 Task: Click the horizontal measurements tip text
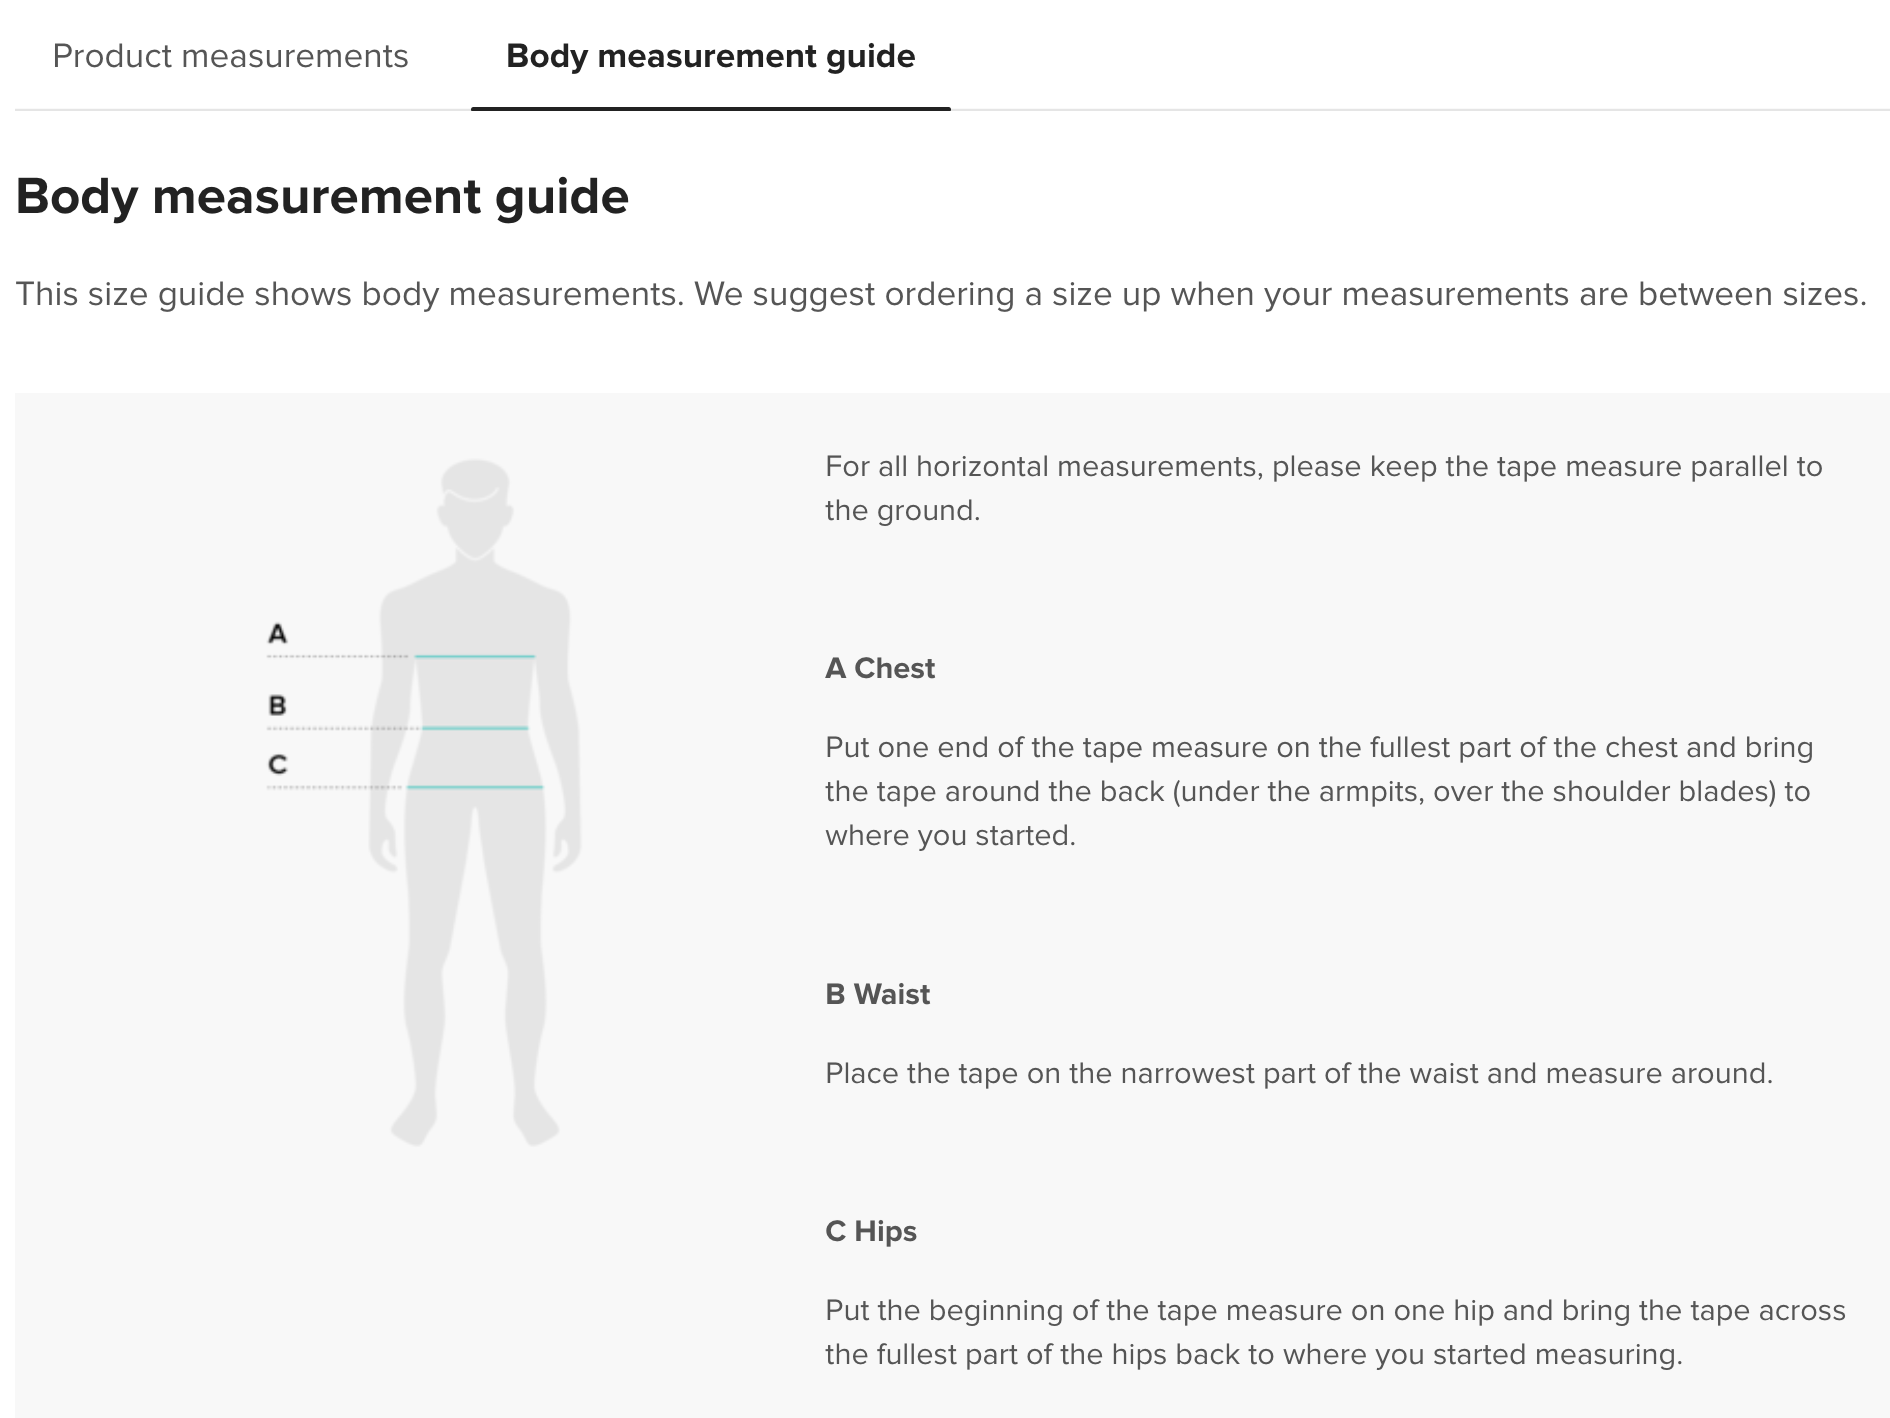(x=1324, y=488)
